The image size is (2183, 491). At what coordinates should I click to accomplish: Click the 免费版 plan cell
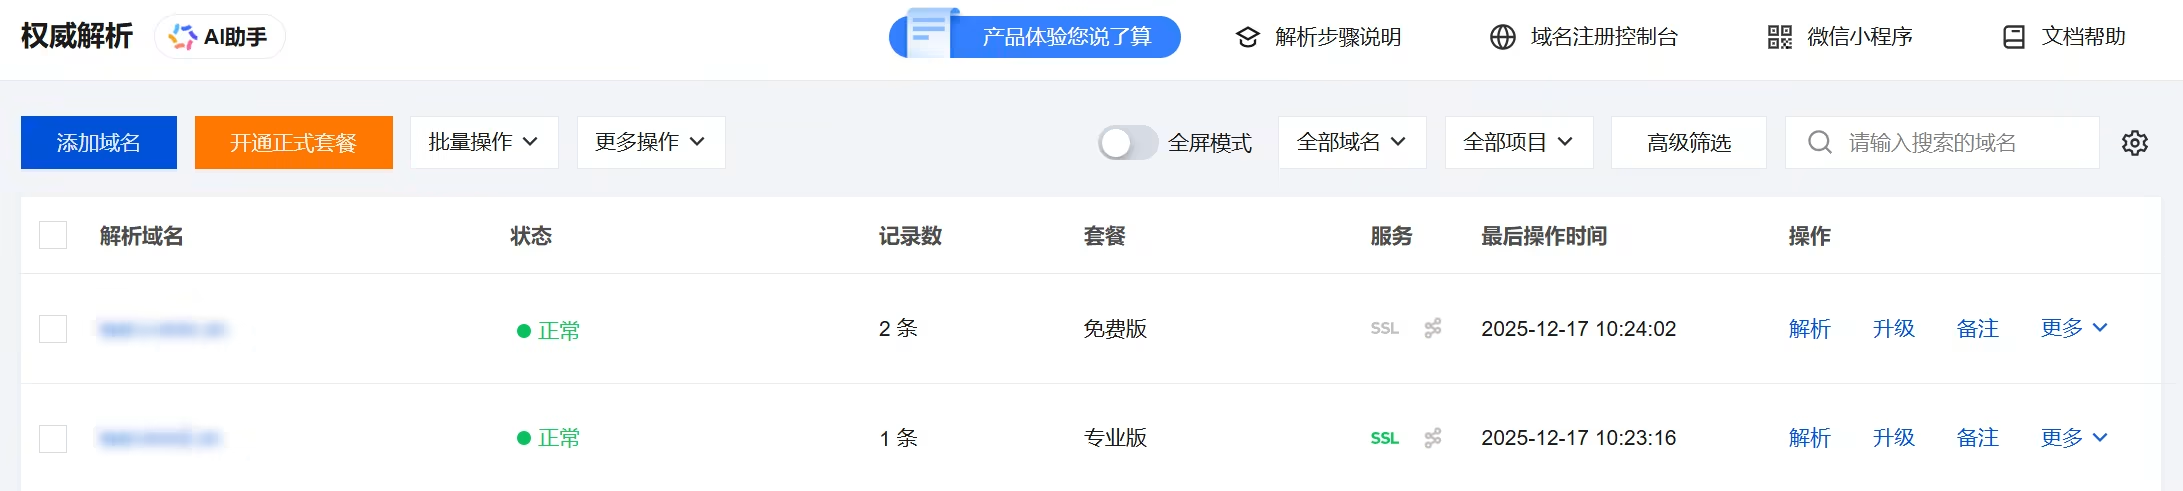click(x=1115, y=328)
